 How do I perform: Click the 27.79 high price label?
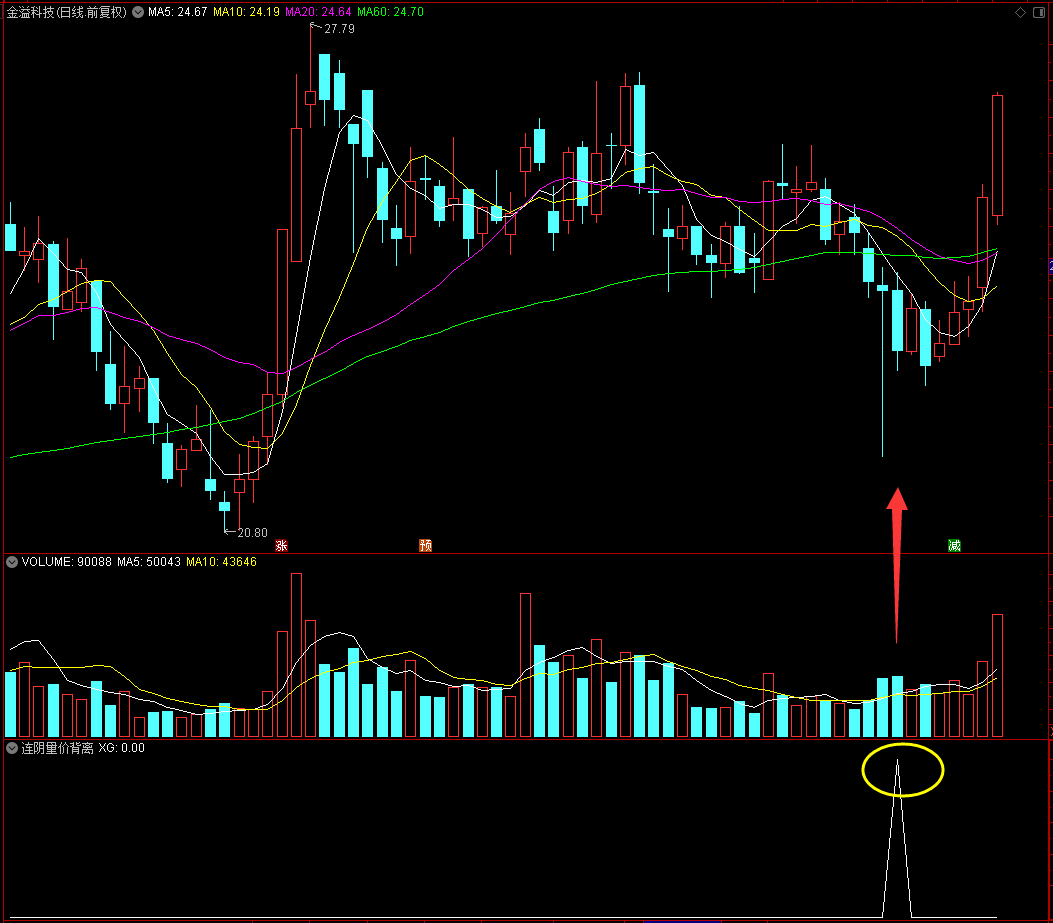click(x=339, y=29)
